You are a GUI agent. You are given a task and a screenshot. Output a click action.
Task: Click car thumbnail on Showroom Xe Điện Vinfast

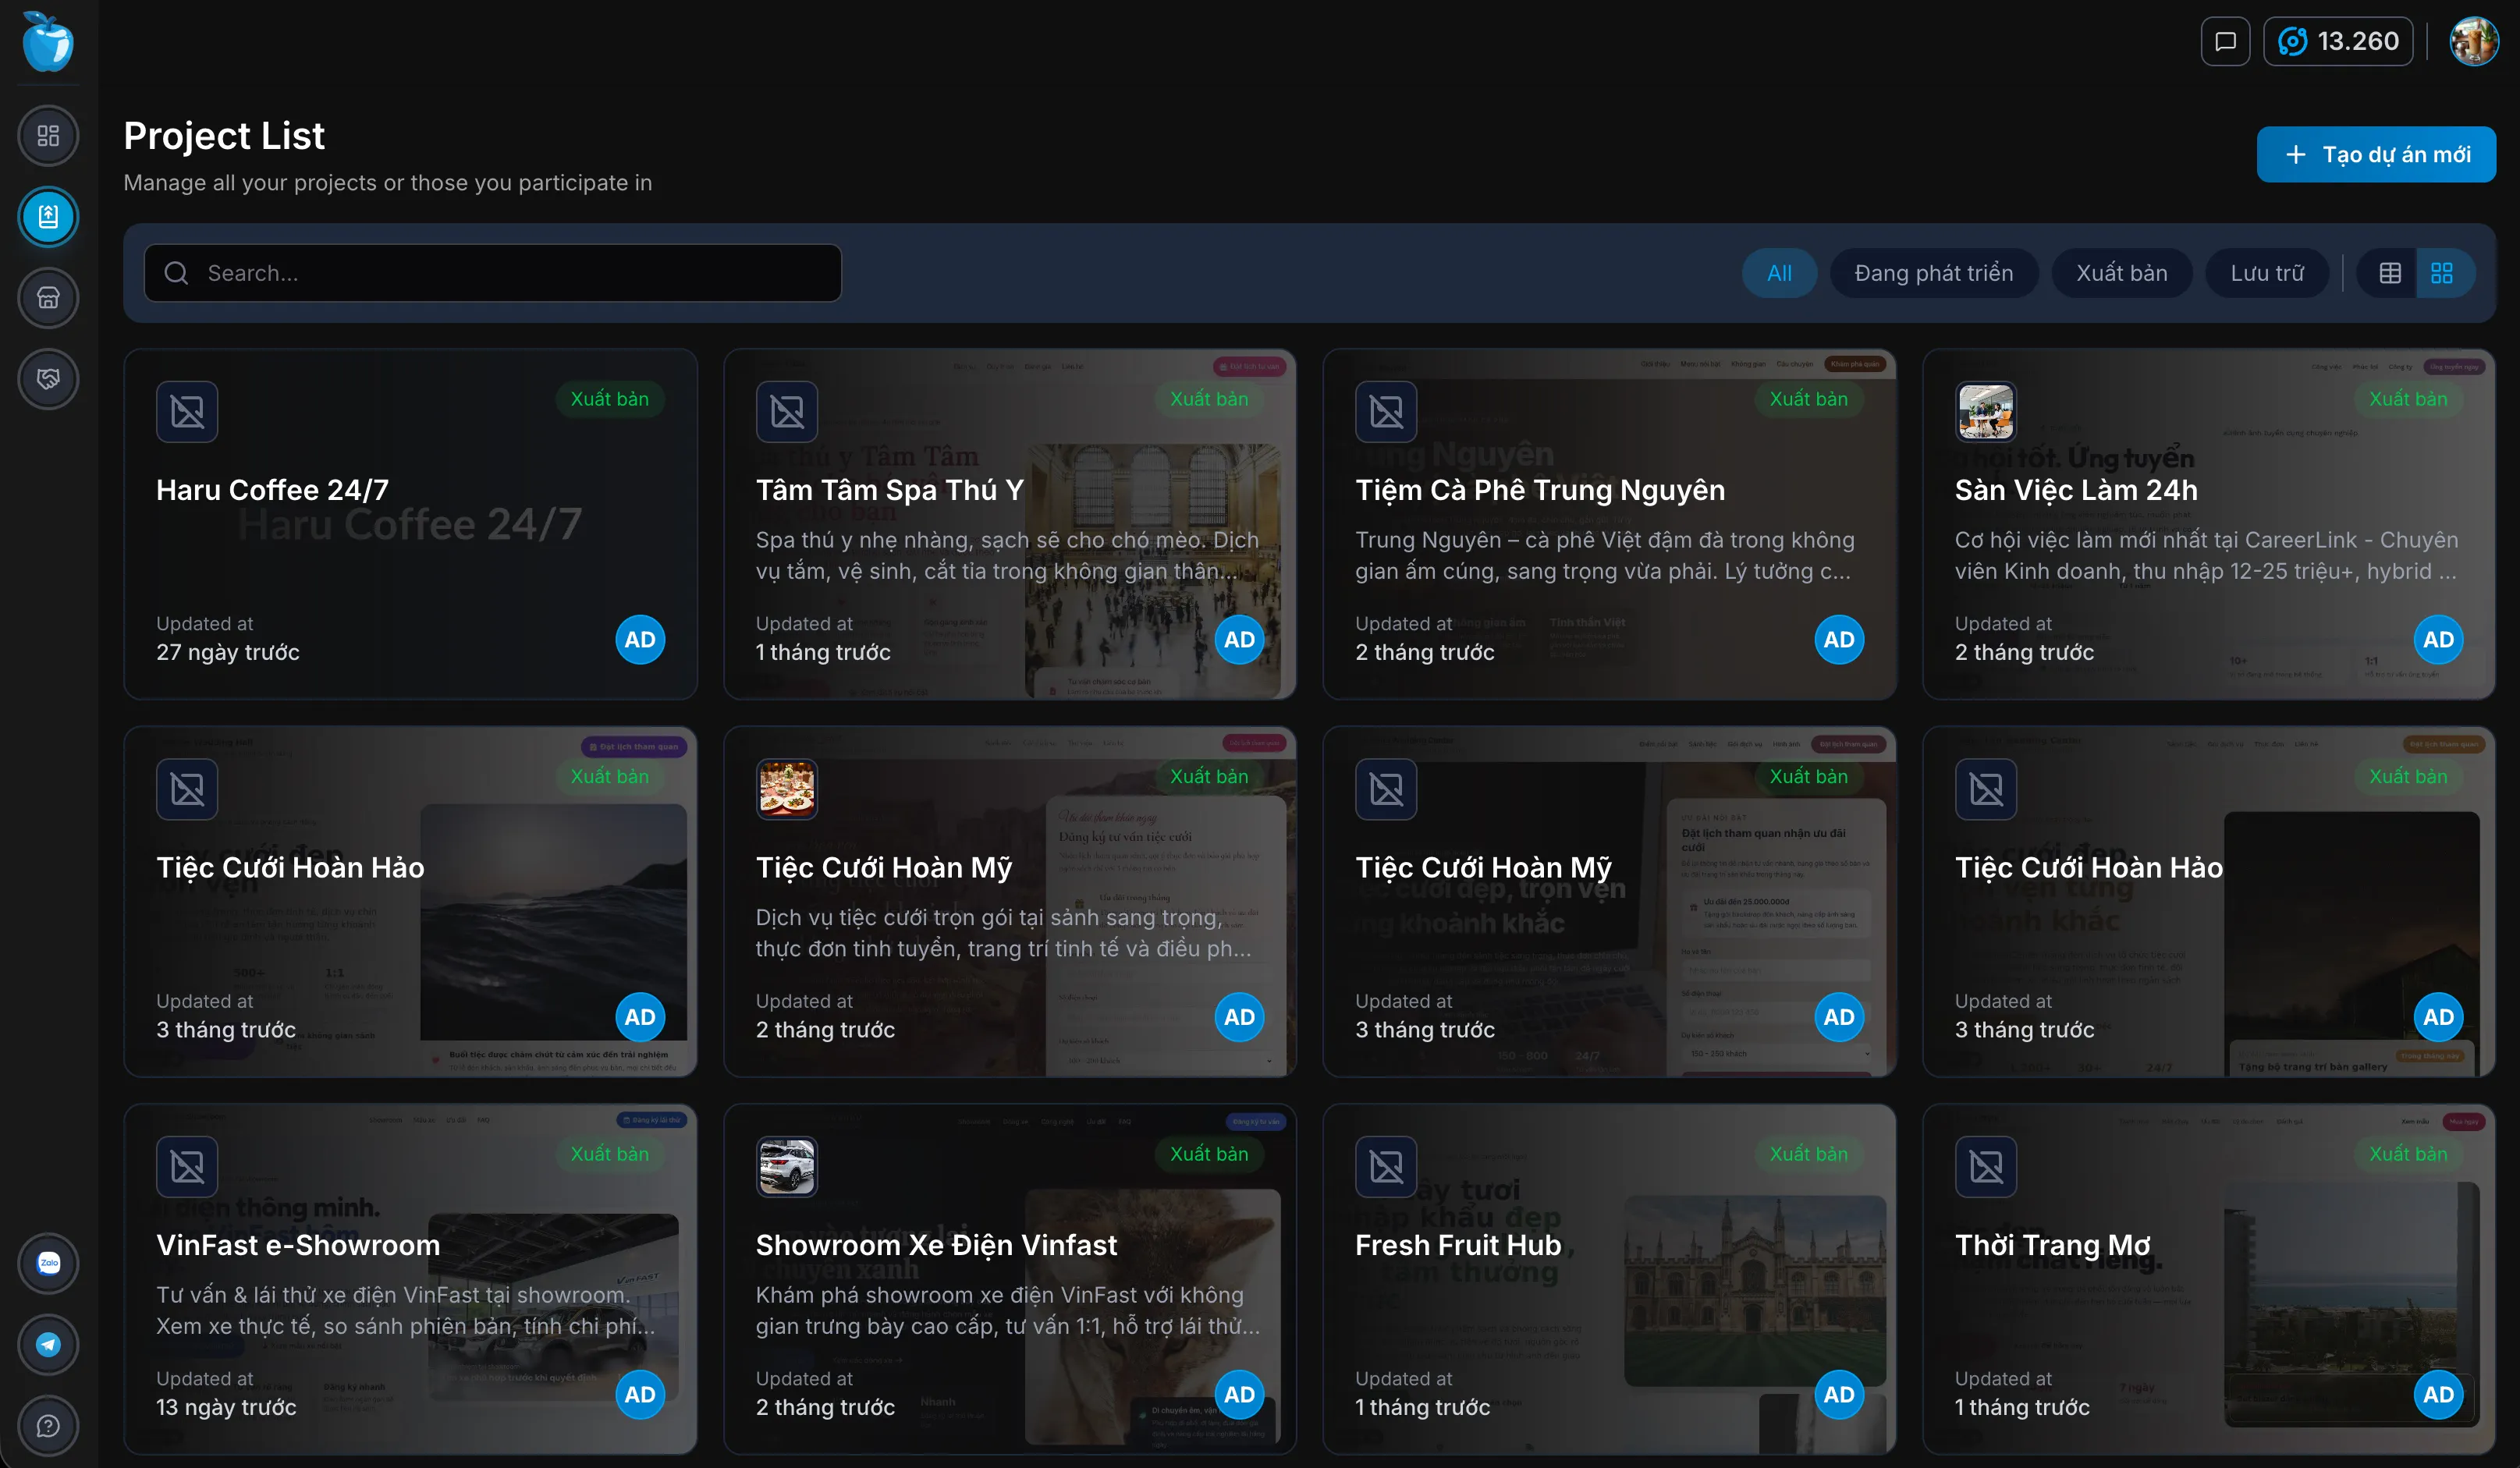[787, 1166]
